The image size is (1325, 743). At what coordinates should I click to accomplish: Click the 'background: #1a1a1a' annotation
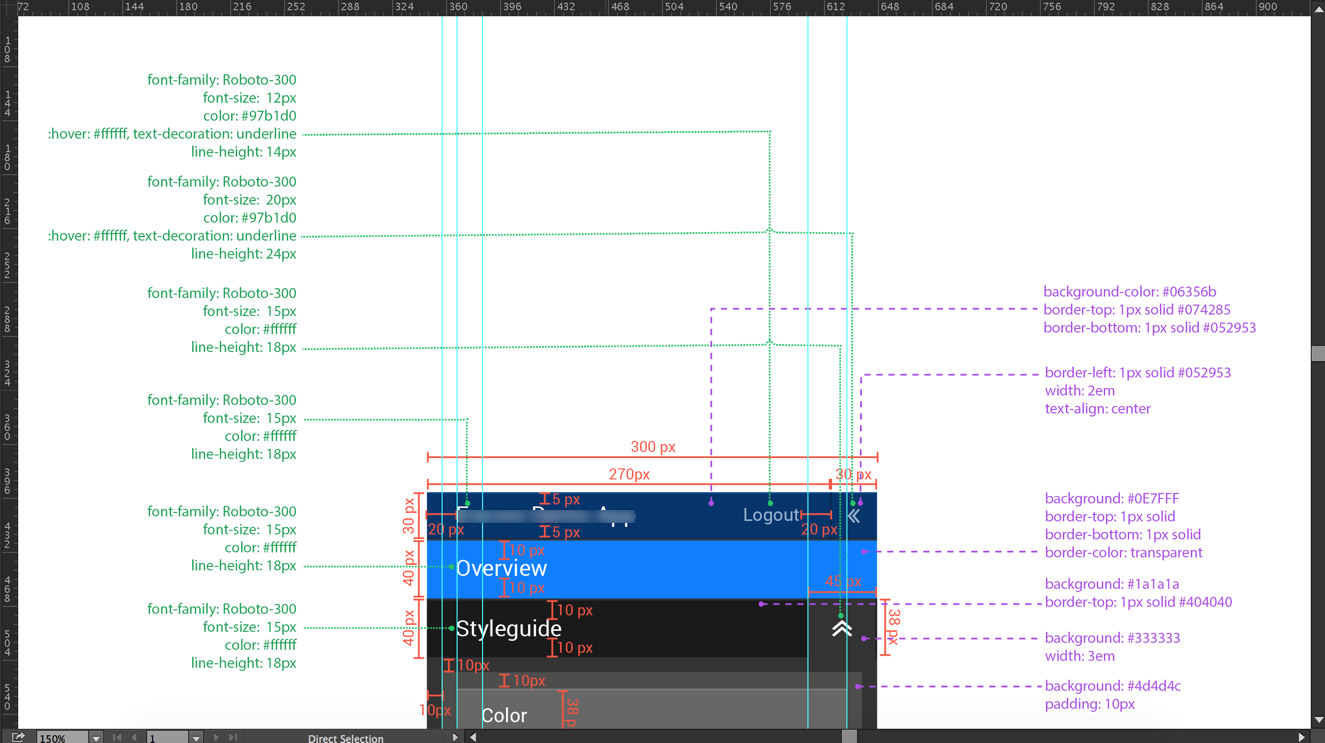[1112, 584]
